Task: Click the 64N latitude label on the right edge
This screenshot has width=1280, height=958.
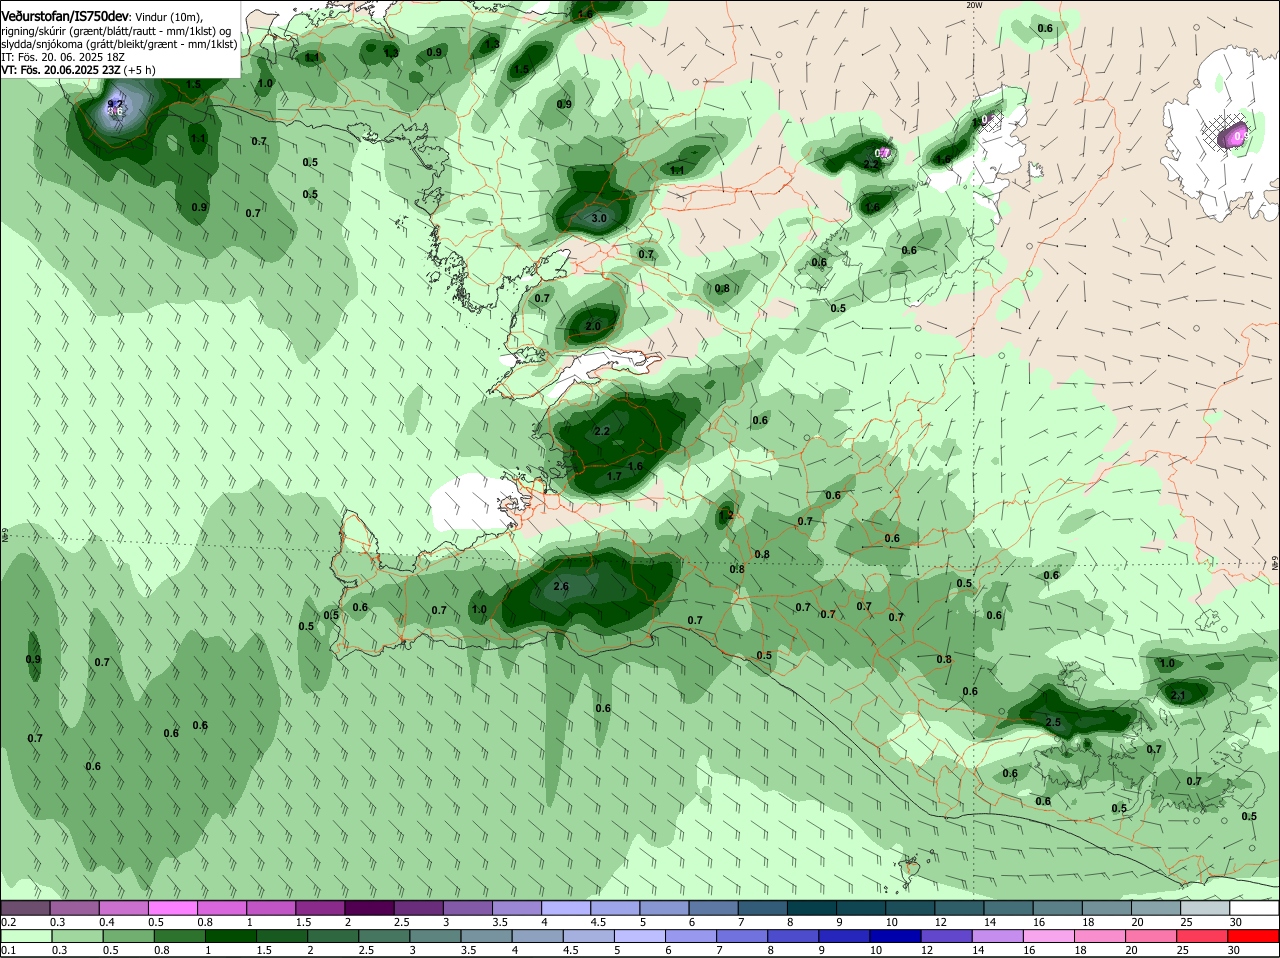Action: click(x=1276, y=565)
